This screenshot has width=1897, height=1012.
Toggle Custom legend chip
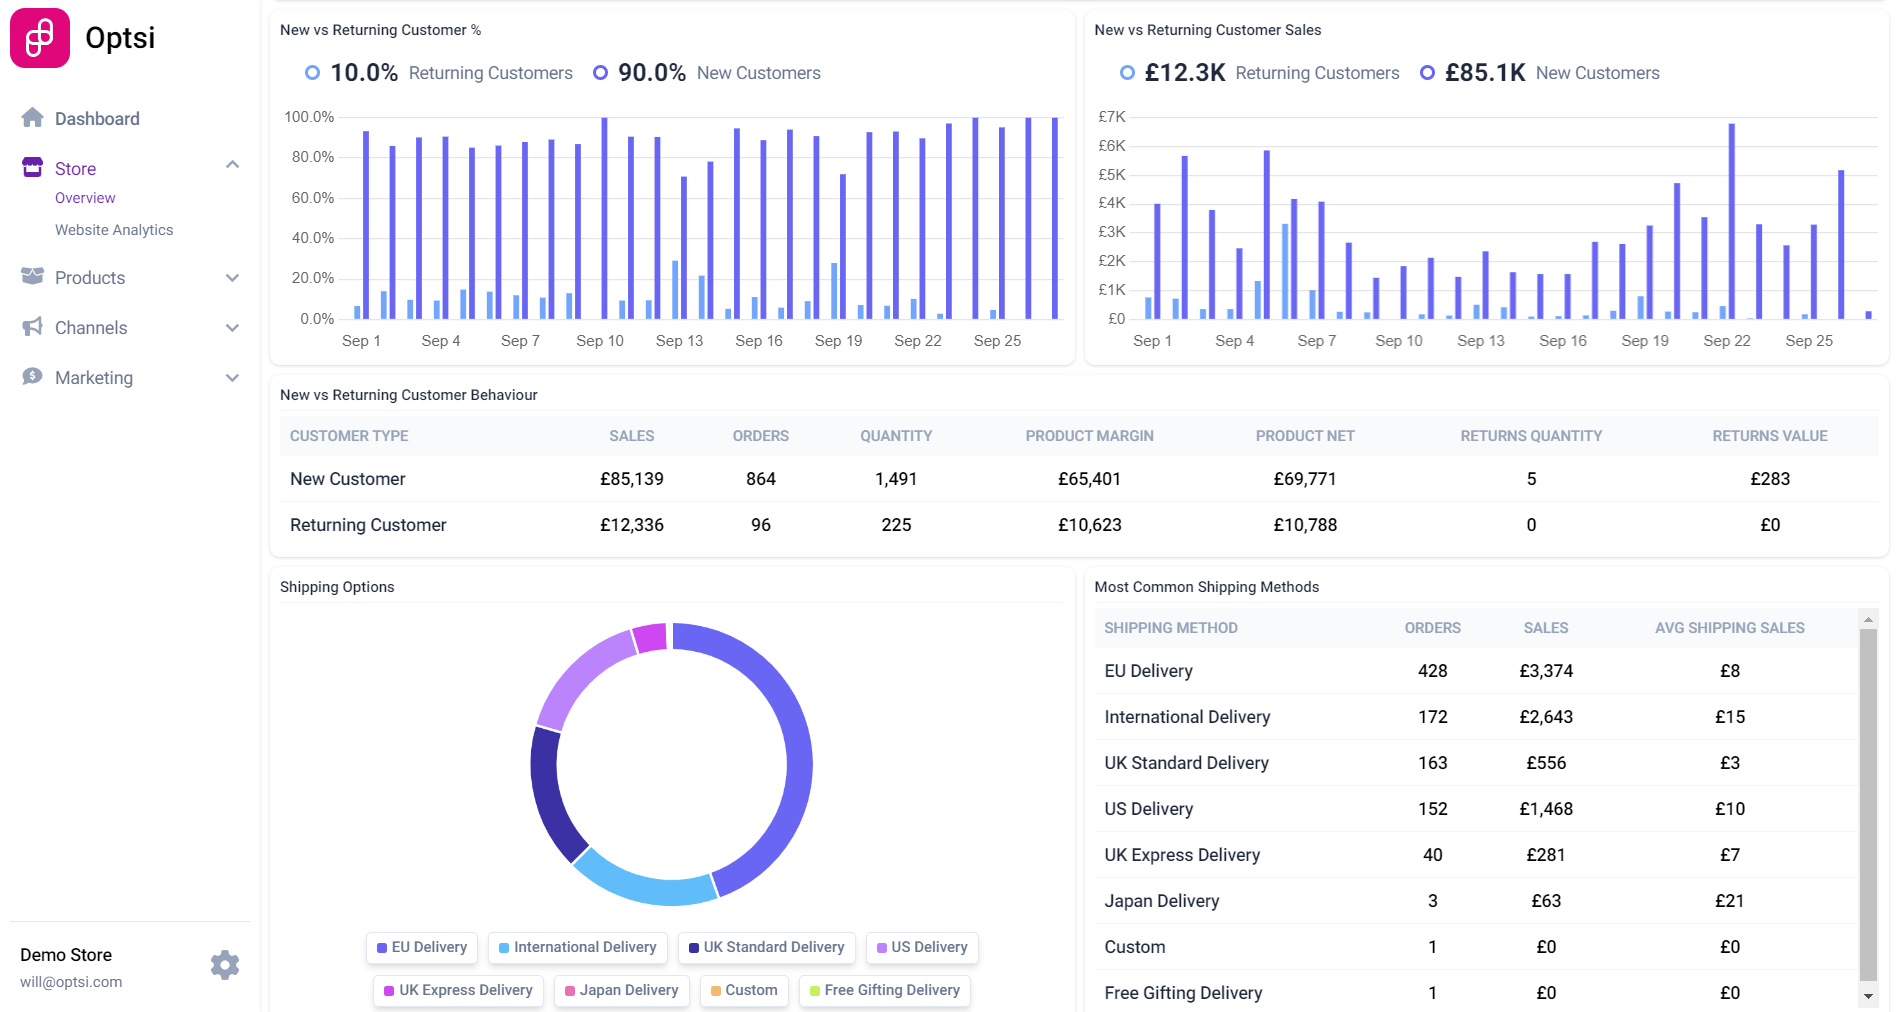coord(744,990)
